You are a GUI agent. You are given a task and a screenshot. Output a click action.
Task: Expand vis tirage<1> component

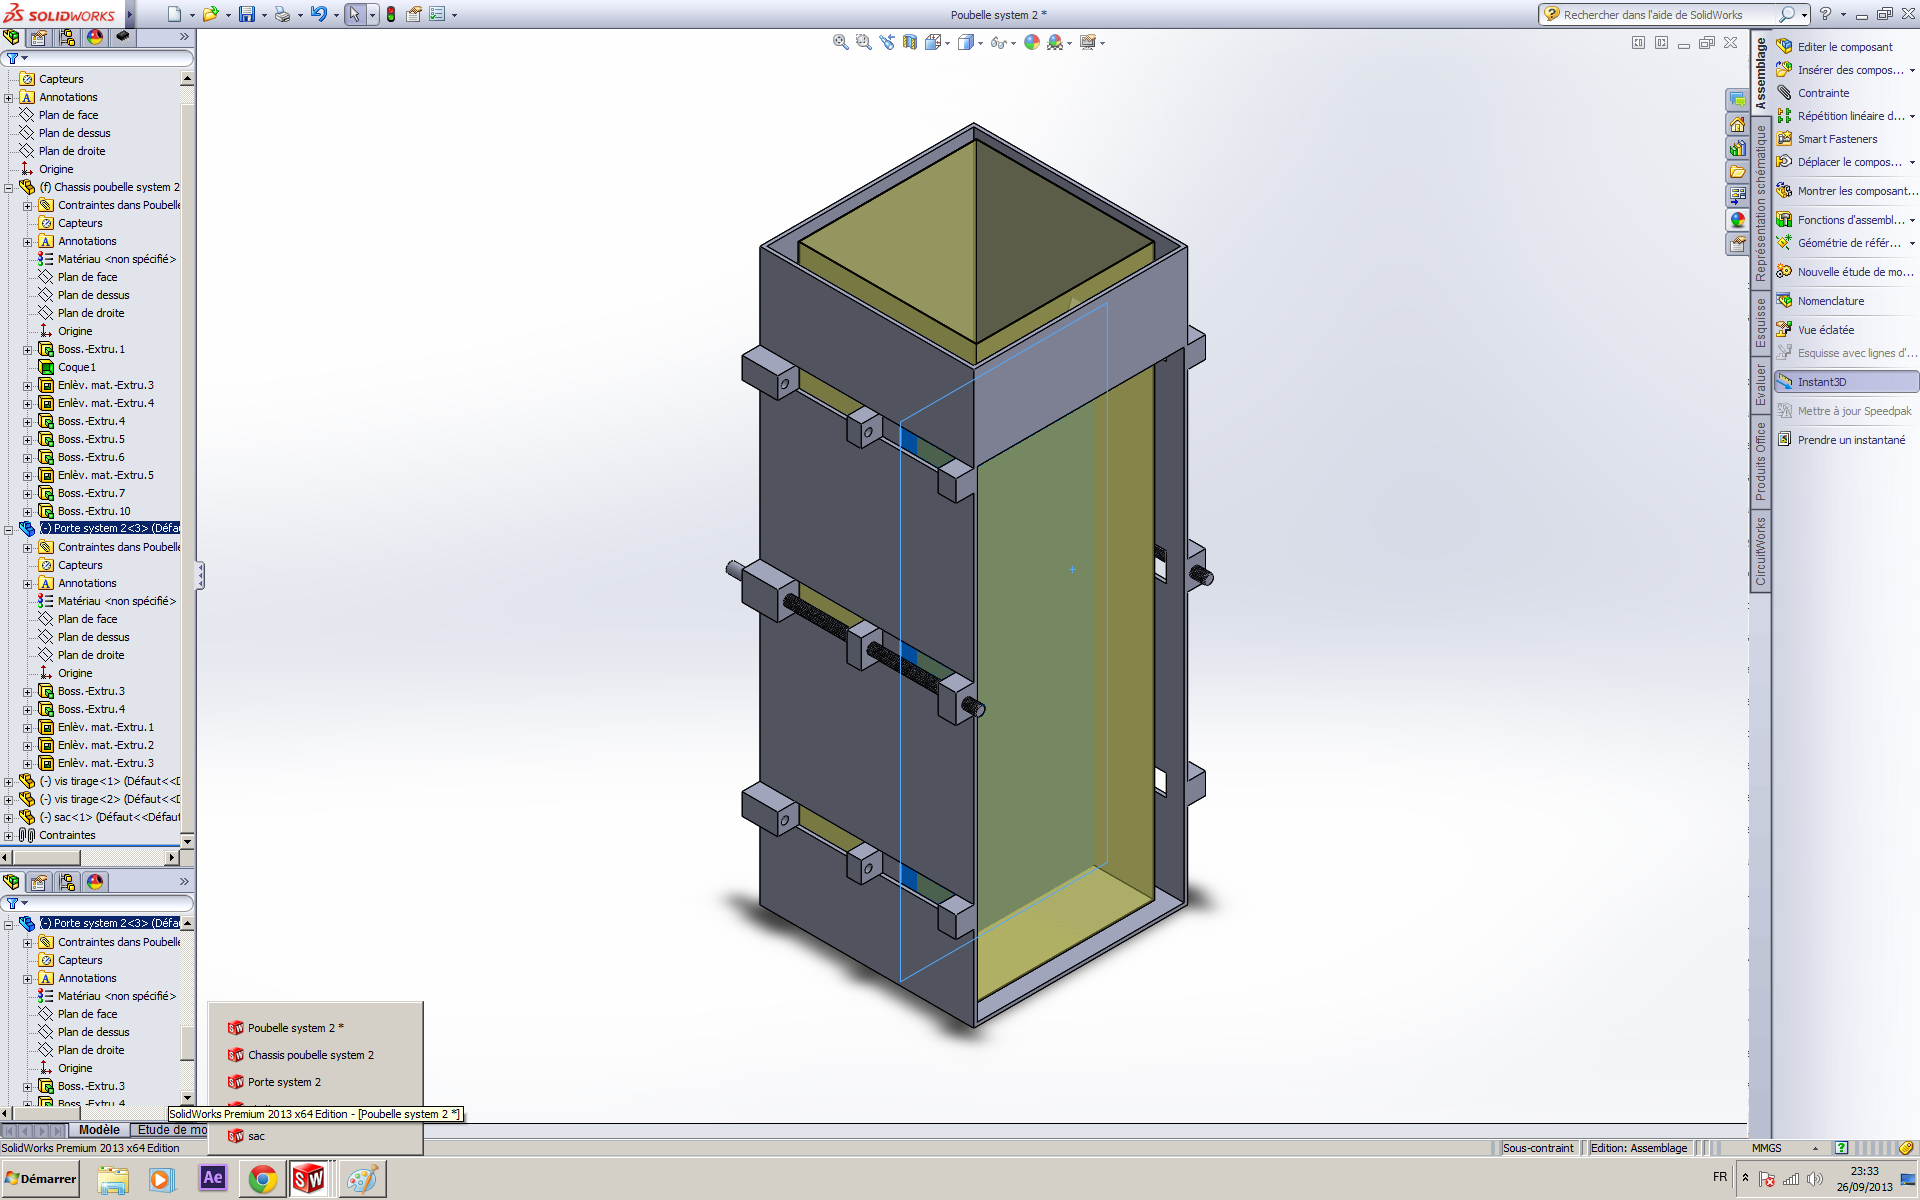pyautogui.click(x=9, y=782)
